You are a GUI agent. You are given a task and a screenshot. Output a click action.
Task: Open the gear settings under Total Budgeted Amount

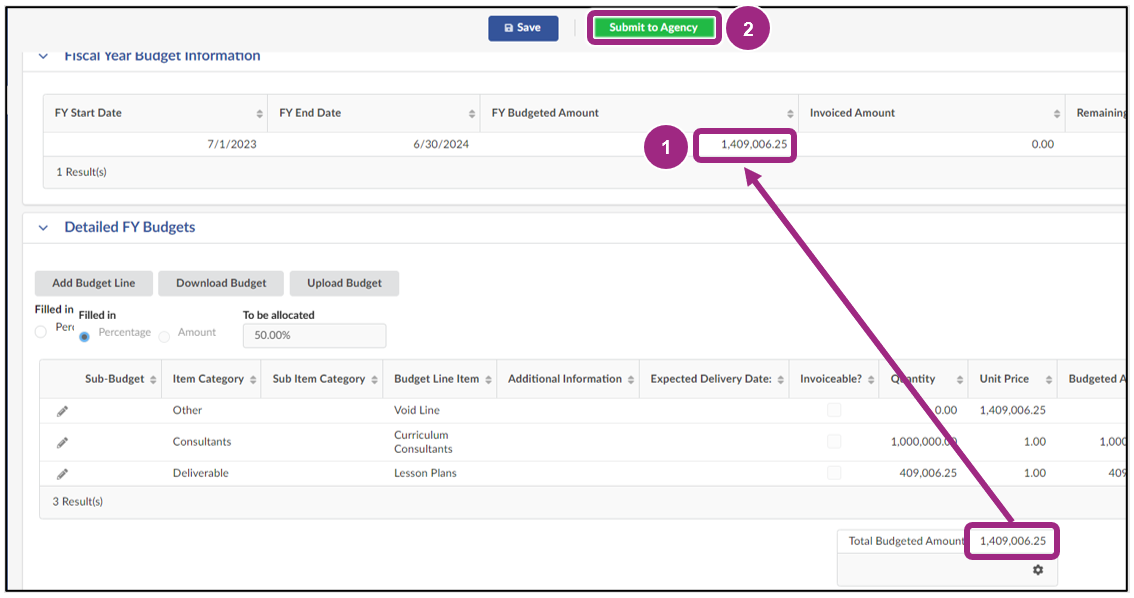tap(1037, 570)
